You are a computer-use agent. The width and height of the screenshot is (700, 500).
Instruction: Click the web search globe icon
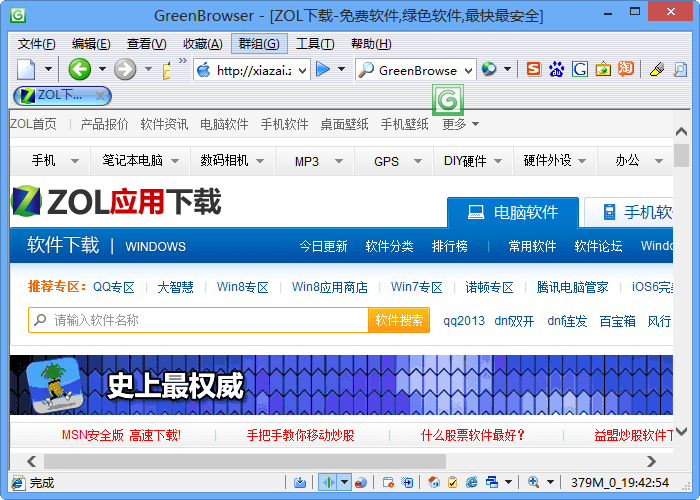[489, 69]
